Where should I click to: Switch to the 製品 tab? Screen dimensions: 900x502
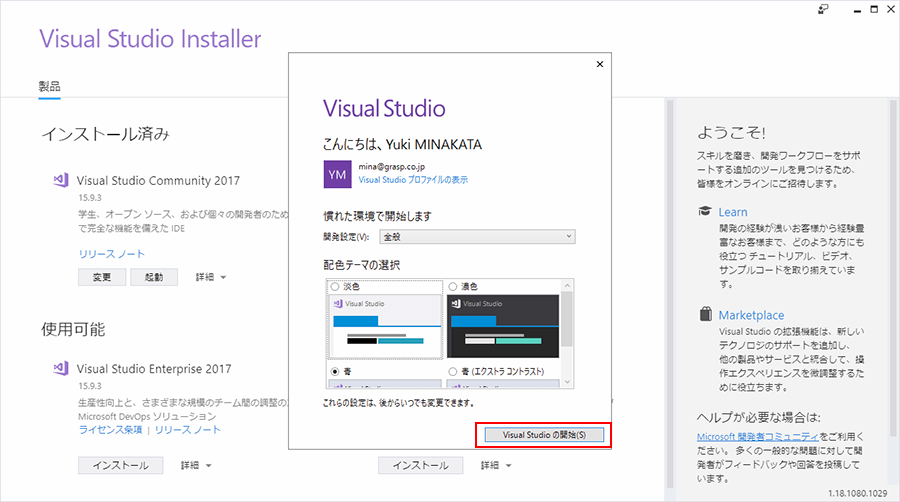(49, 87)
